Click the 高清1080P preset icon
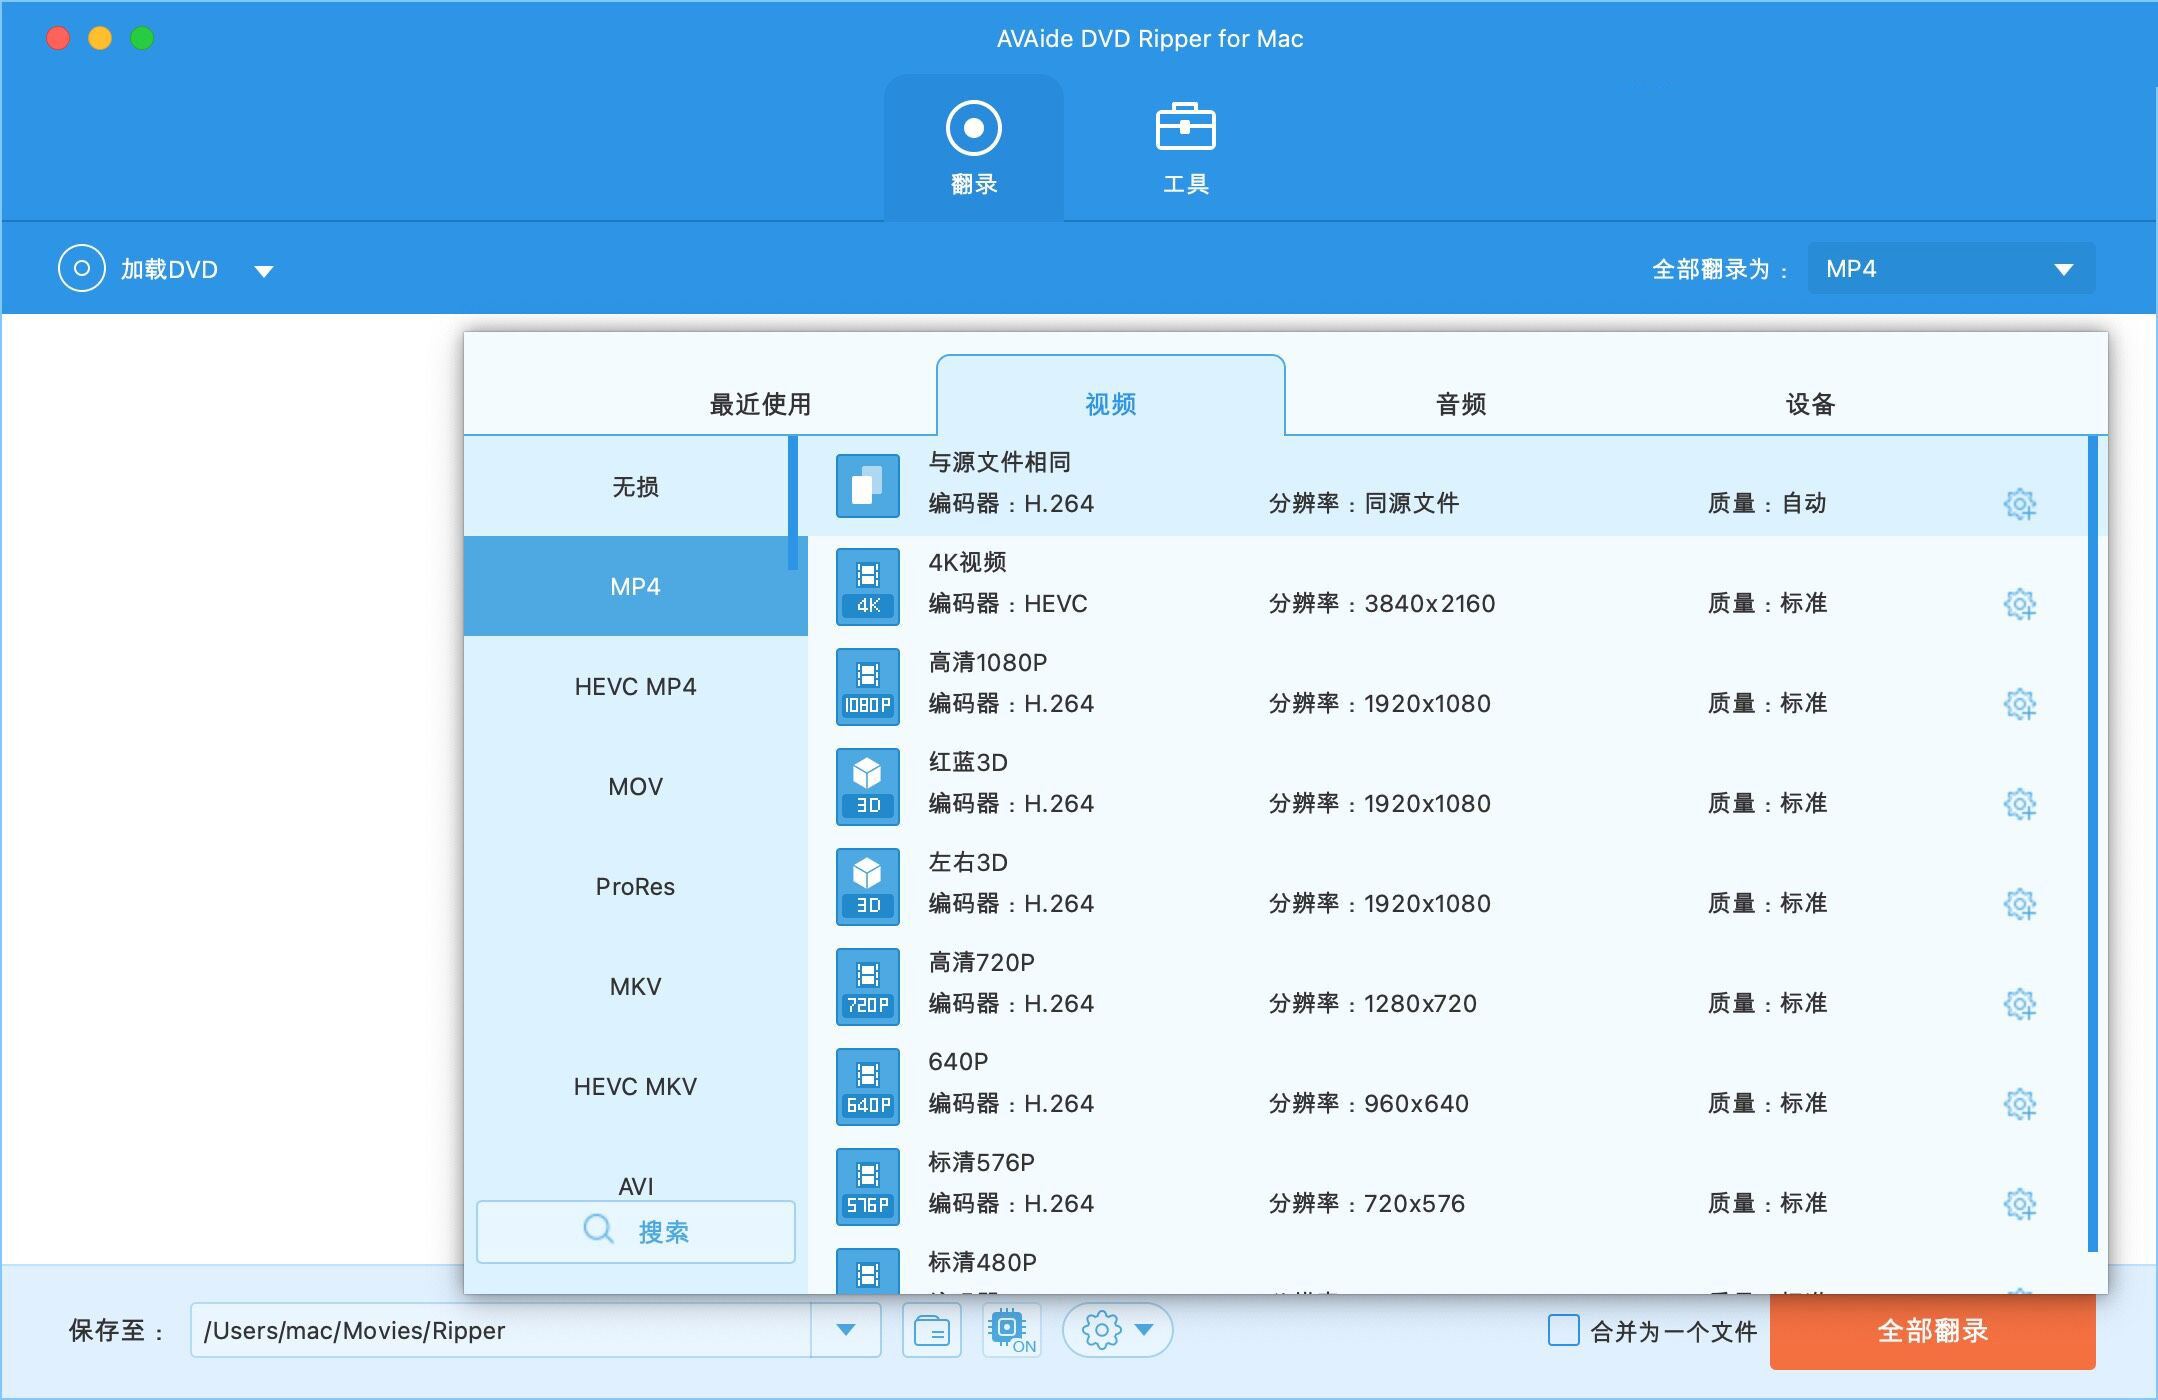This screenshot has height=1400, width=2158. click(x=868, y=686)
